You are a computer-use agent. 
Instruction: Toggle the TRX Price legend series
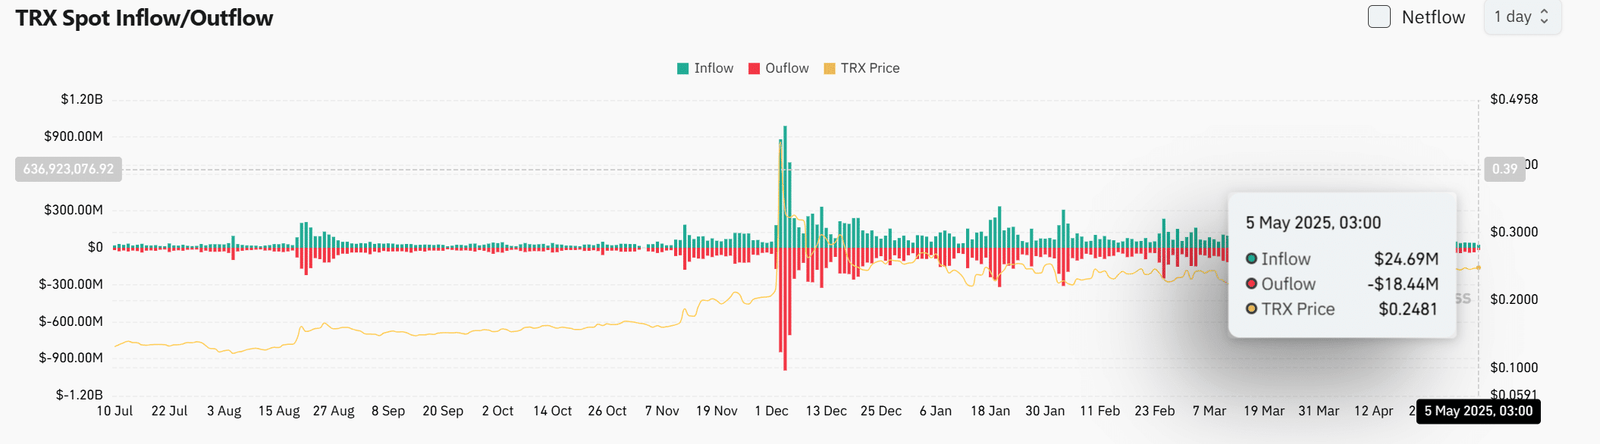coord(861,68)
